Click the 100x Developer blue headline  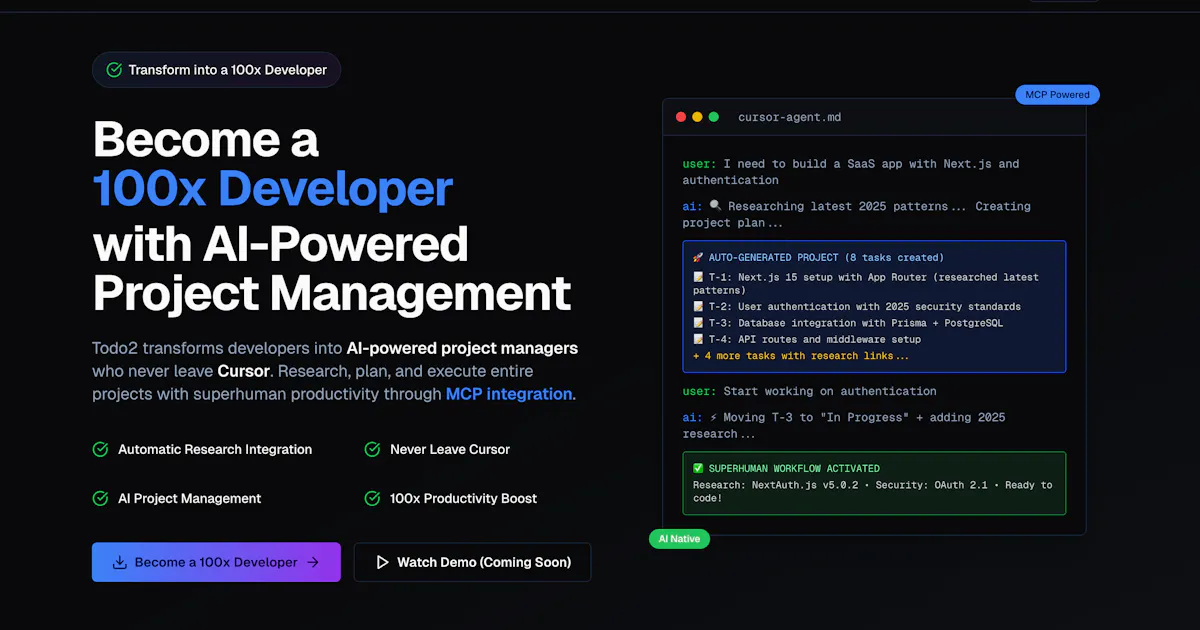tap(272, 189)
